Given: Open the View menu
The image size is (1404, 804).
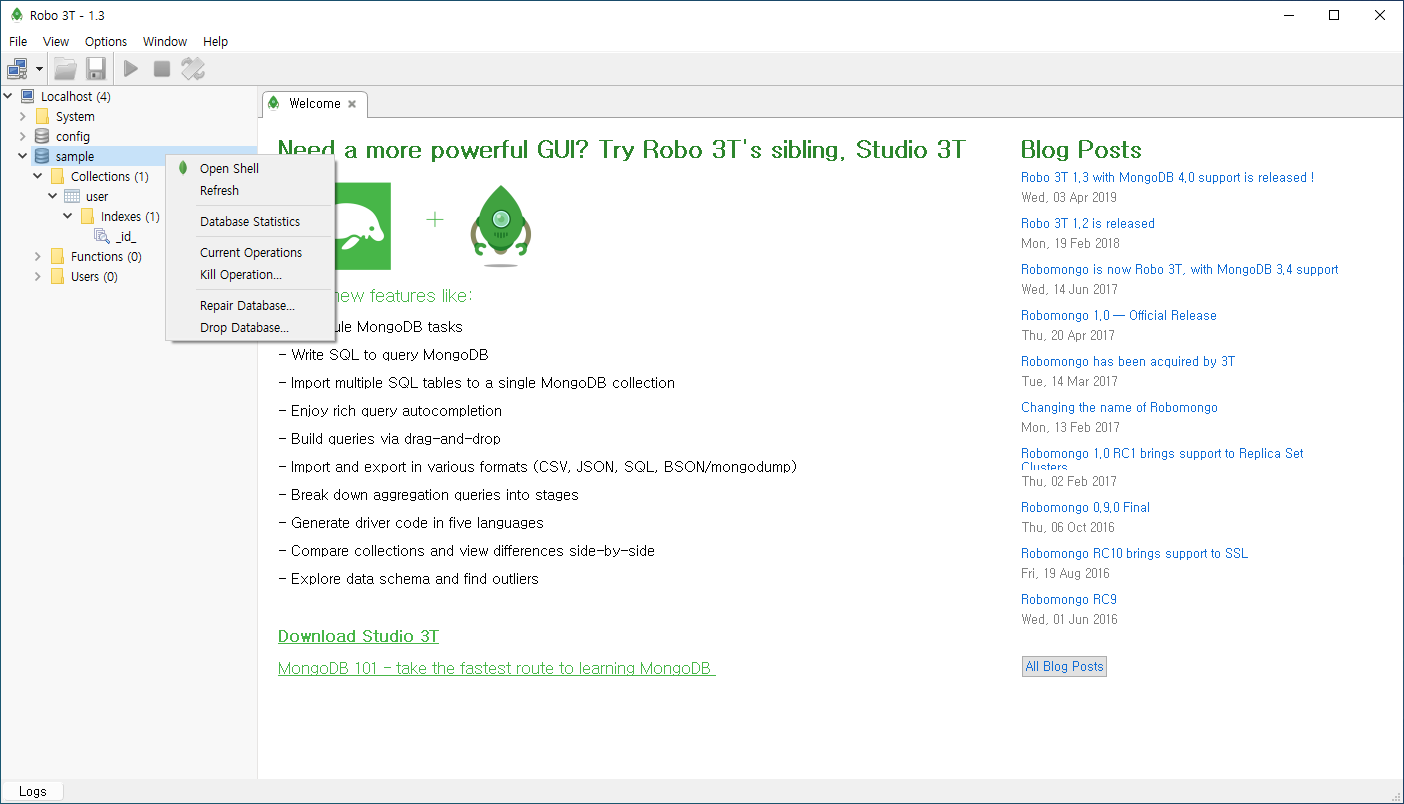Looking at the screenshot, I should click(56, 41).
